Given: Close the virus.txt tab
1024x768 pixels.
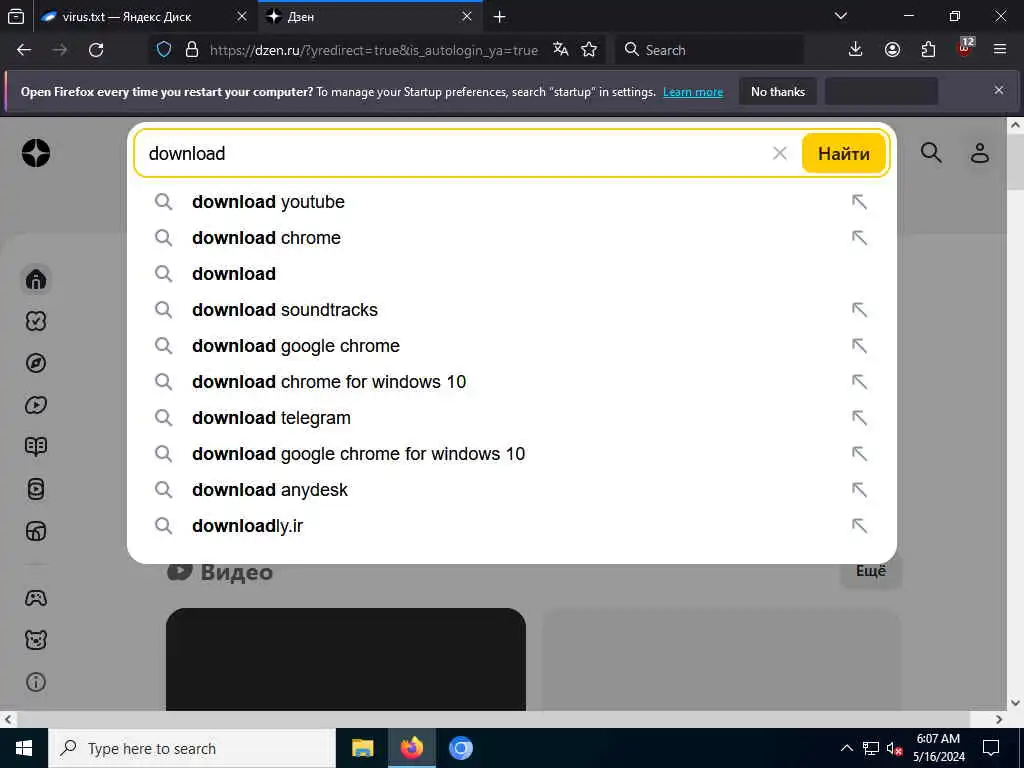Looking at the screenshot, I should click(242, 17).
